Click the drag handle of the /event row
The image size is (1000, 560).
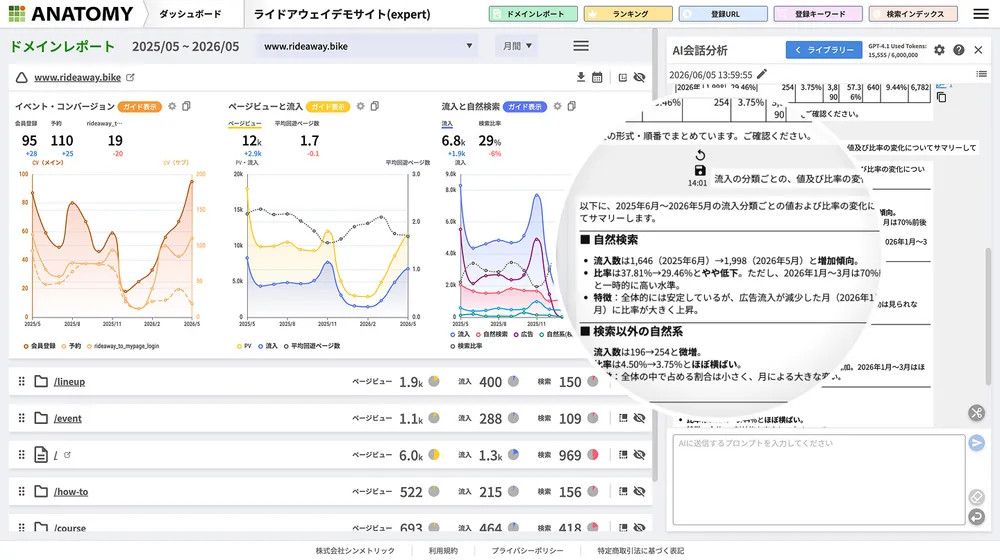click(x=21, y=418)
